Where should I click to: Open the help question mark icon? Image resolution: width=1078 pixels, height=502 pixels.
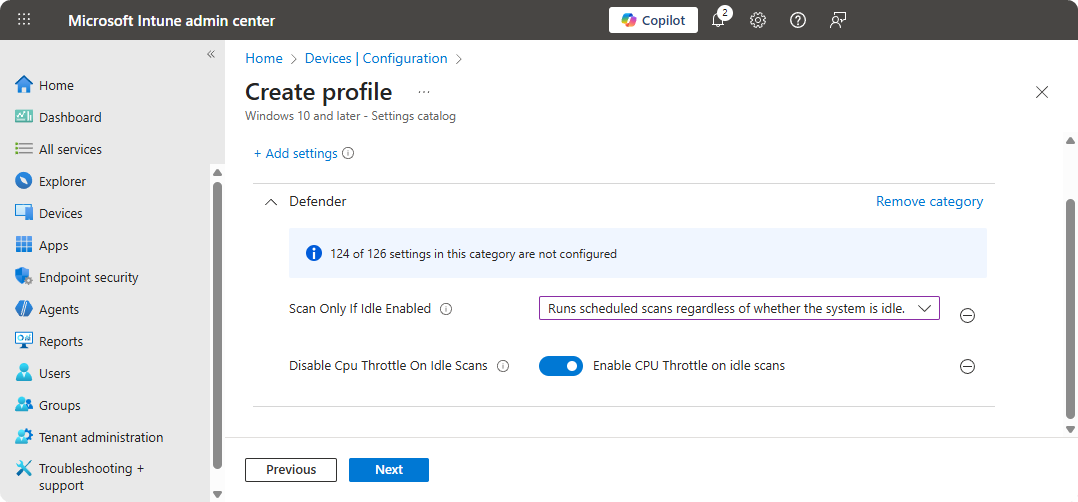click(798, 20)
